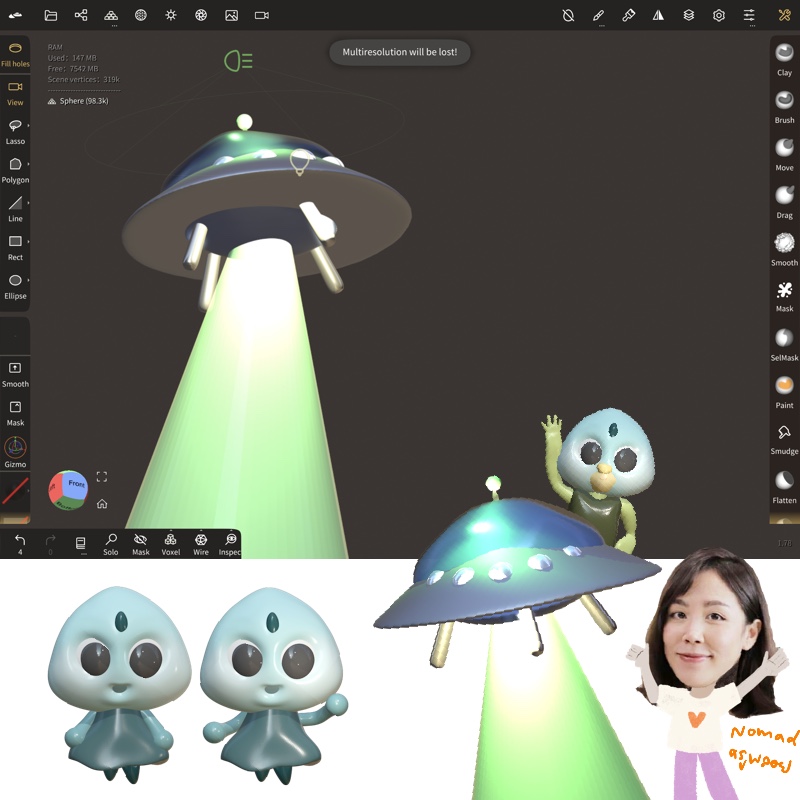This screenshot has height=800, width=800.
Task: Open the Background image menu
Action: [x=232, y=15]
